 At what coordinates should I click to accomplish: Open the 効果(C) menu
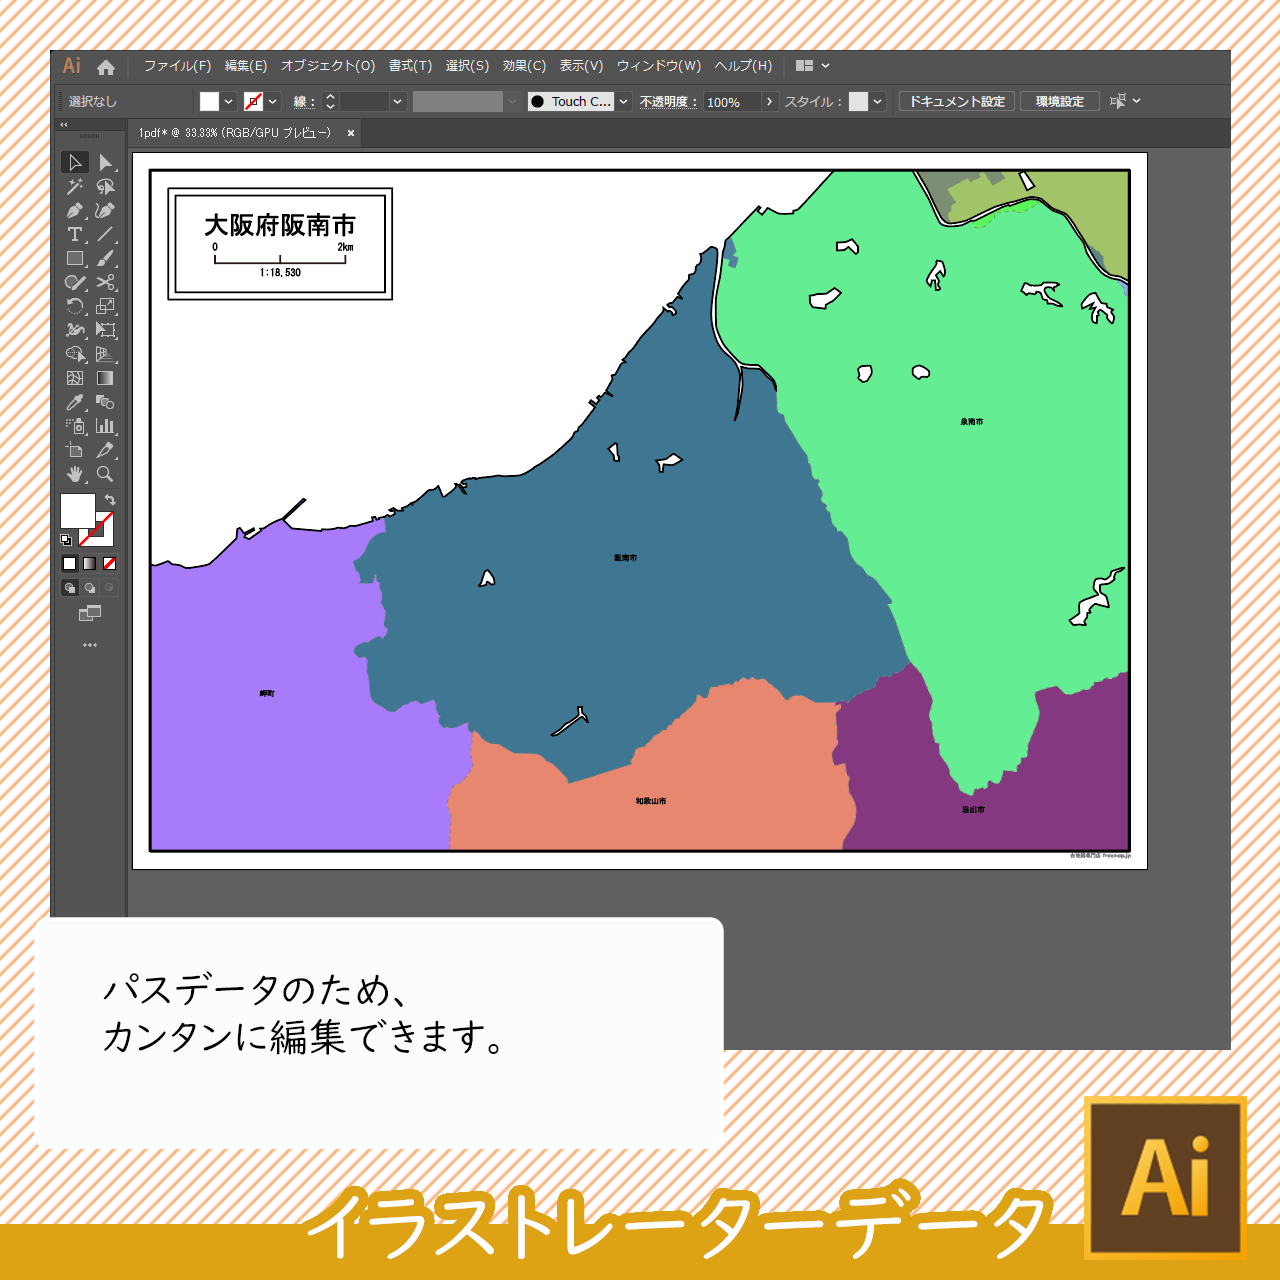[x=524, y=66]
